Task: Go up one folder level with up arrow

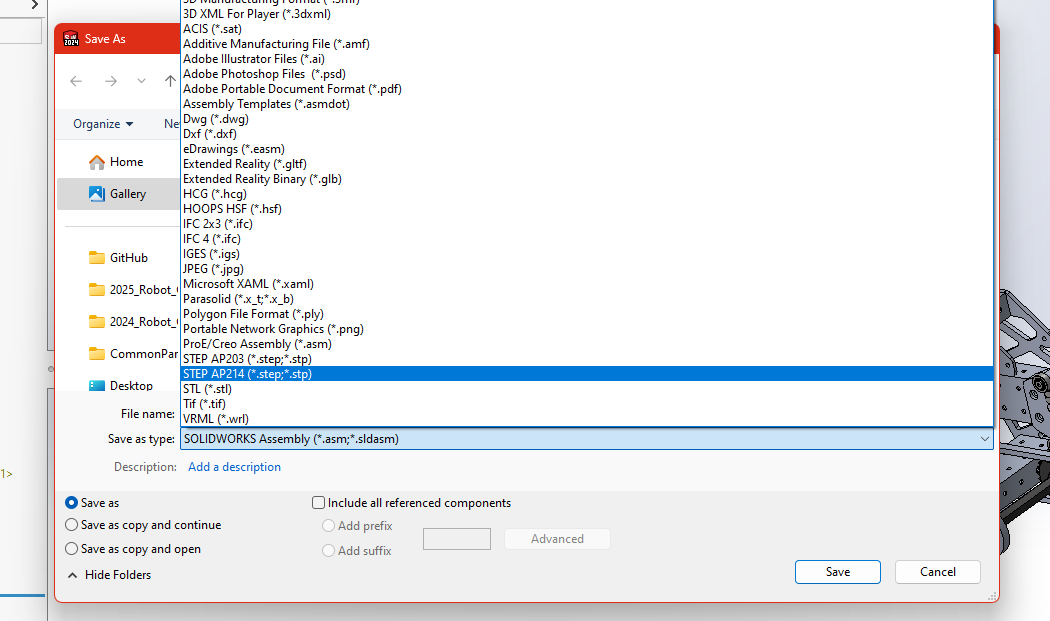Action: [x=170, y=81]
